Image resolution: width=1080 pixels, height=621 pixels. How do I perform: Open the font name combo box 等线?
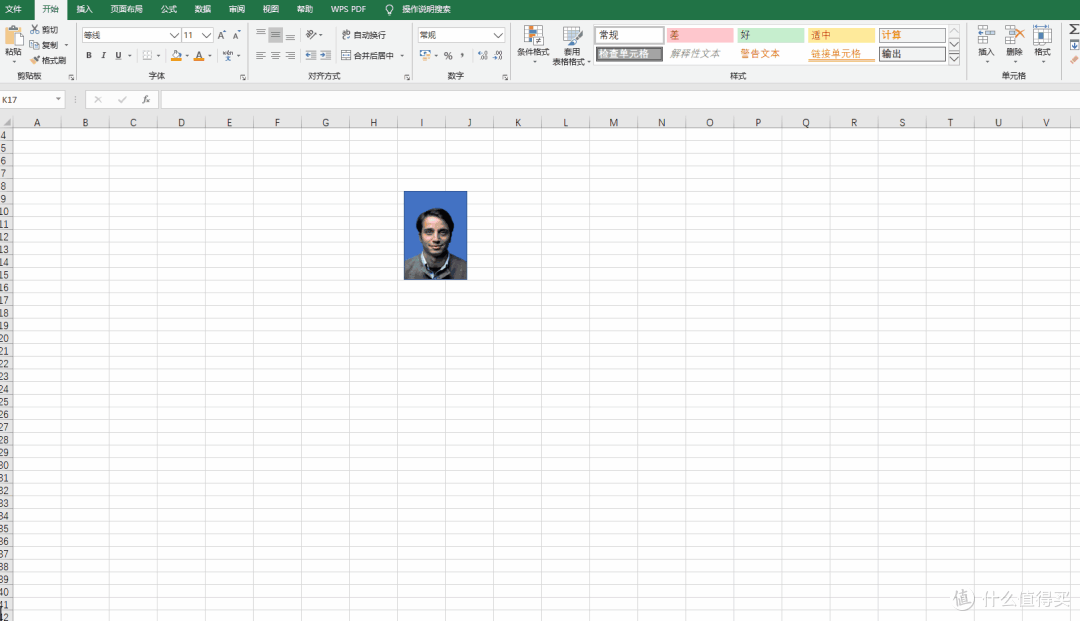[131, 35]
